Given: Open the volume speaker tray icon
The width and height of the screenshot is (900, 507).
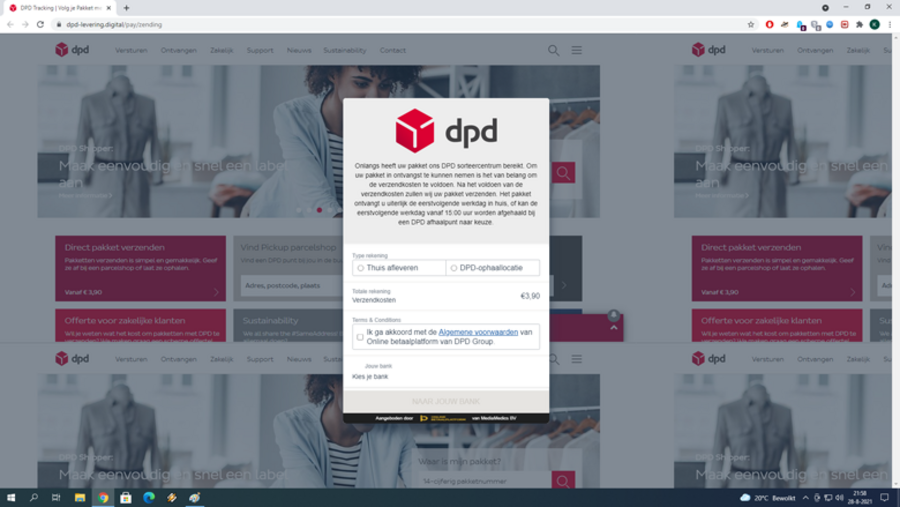Looking at the screenshot, I should (840, 498).
